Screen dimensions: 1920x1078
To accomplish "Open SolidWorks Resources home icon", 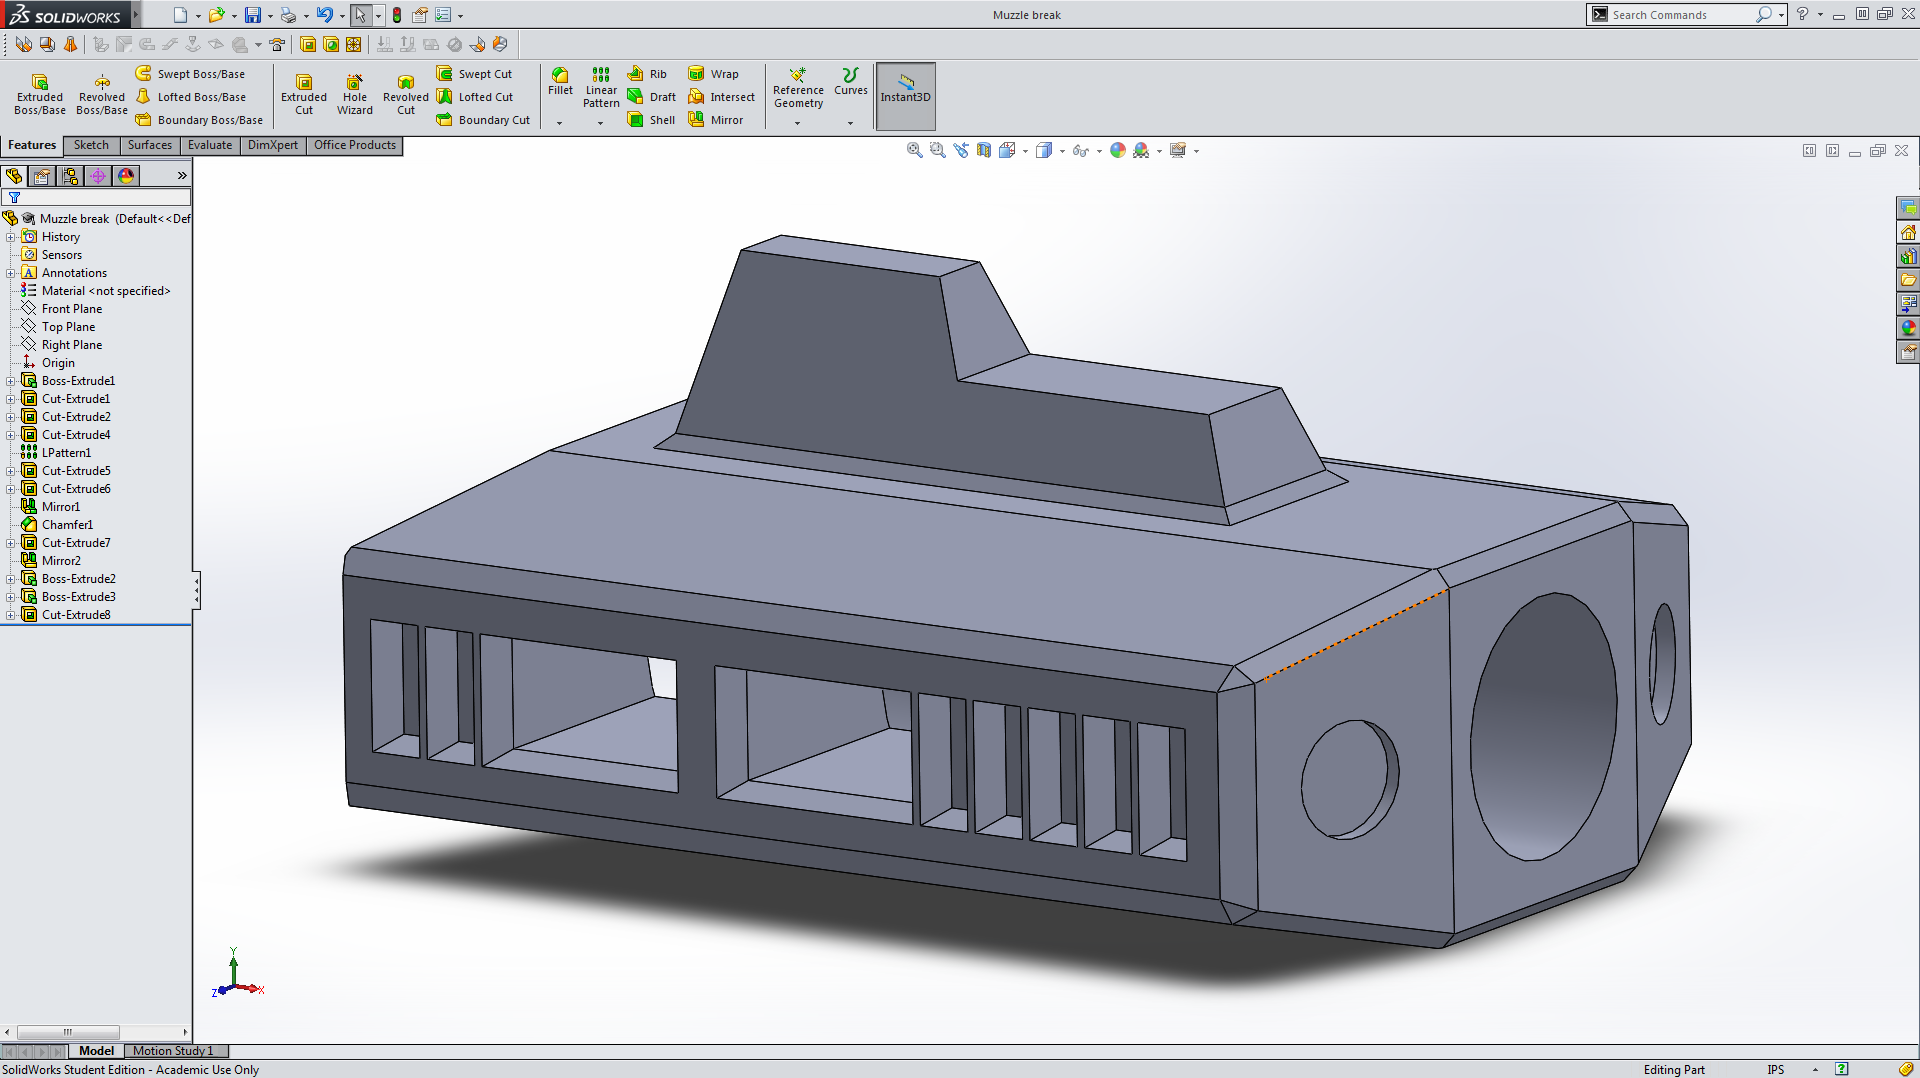I will [1908, 232].
